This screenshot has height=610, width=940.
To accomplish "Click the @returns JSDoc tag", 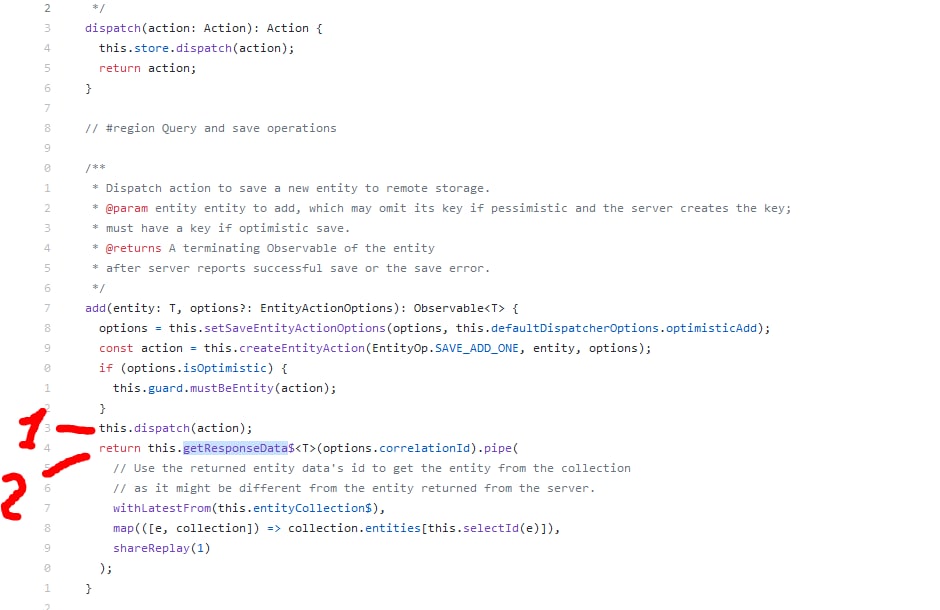I will pyautogui.click(x=133, y=248).
